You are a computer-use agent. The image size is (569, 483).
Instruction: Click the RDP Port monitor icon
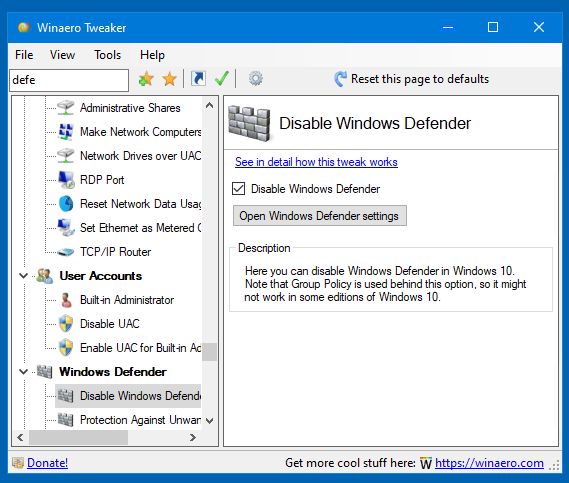pyautogui.click(x=66, y=180)
